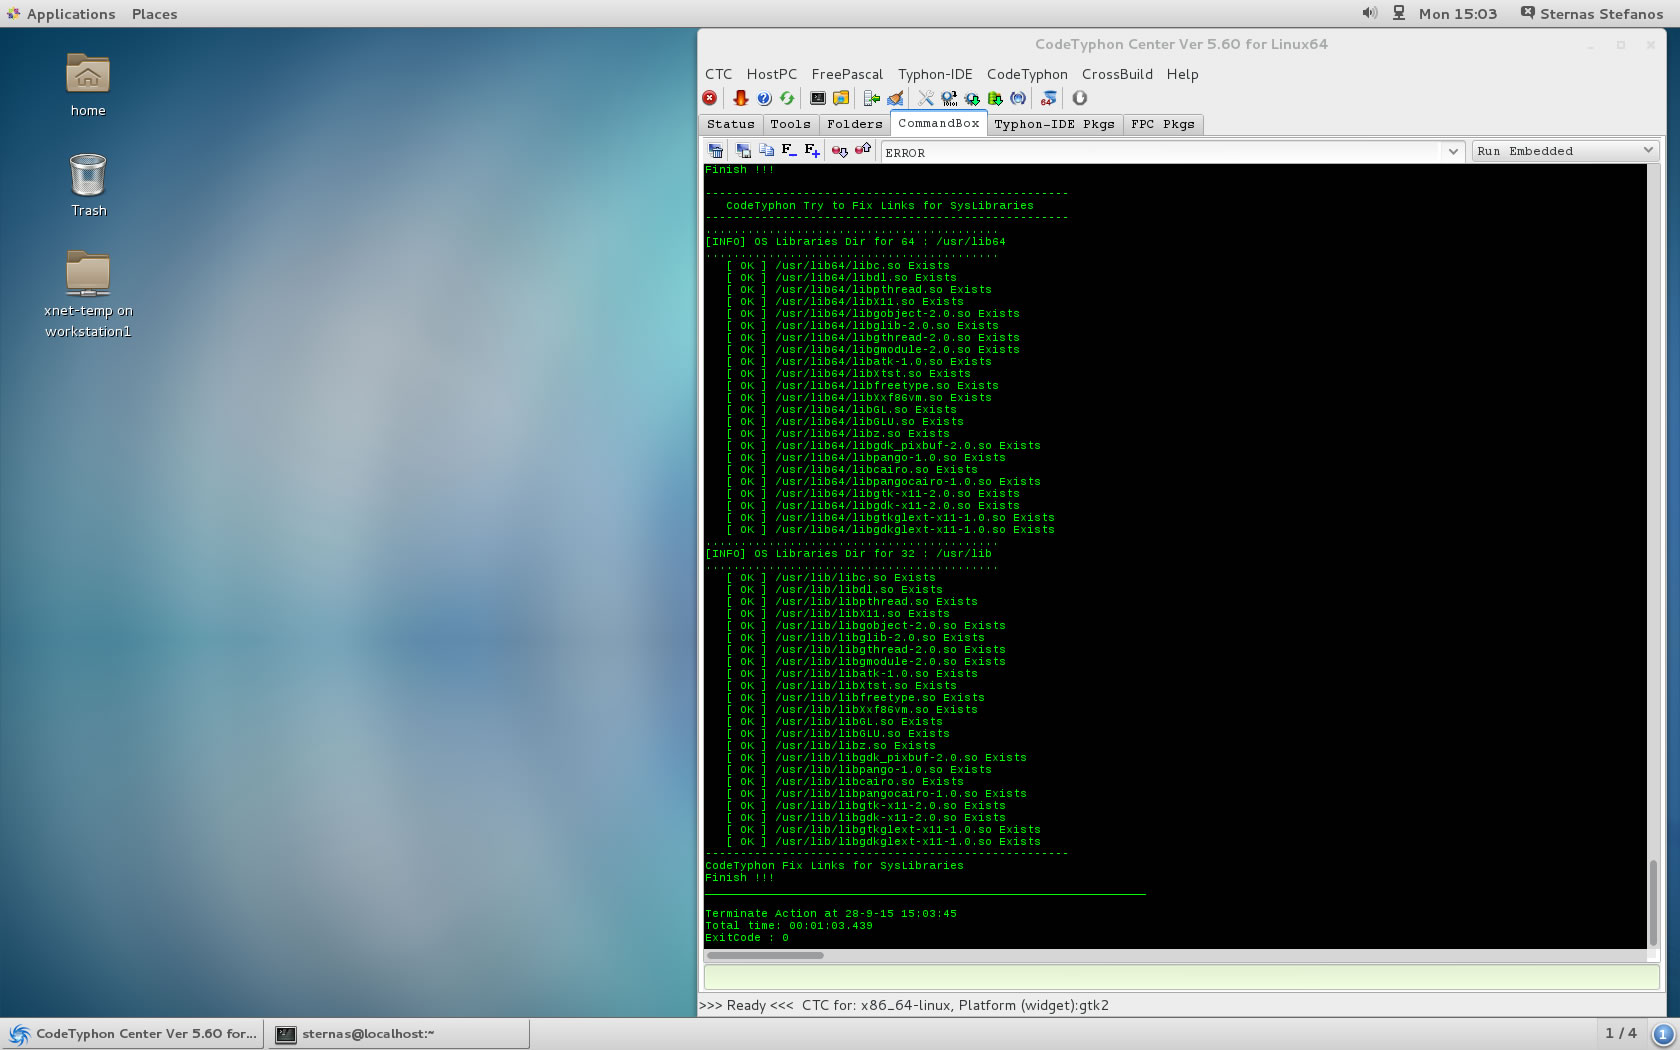Click the workspace switcher 1 / 4
The height and width of the screenshot is (1050, 1680).
click(1620, 1033)
